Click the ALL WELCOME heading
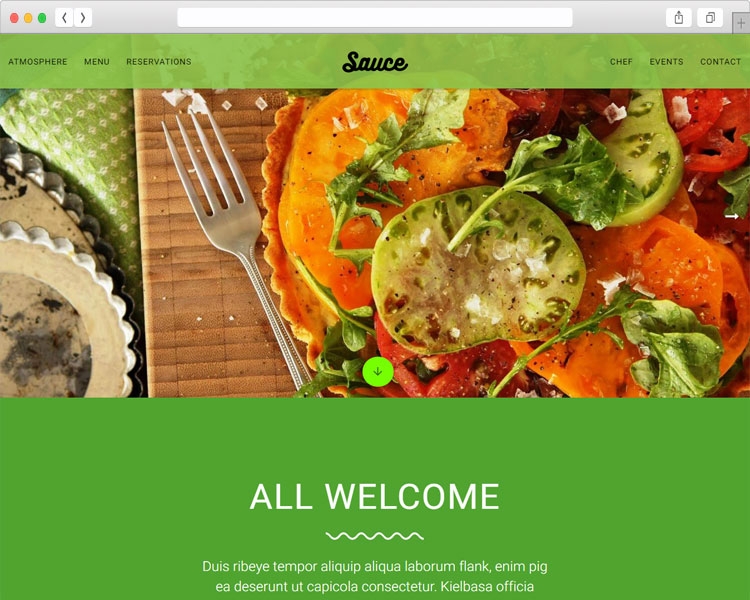 tap(375, 497)
